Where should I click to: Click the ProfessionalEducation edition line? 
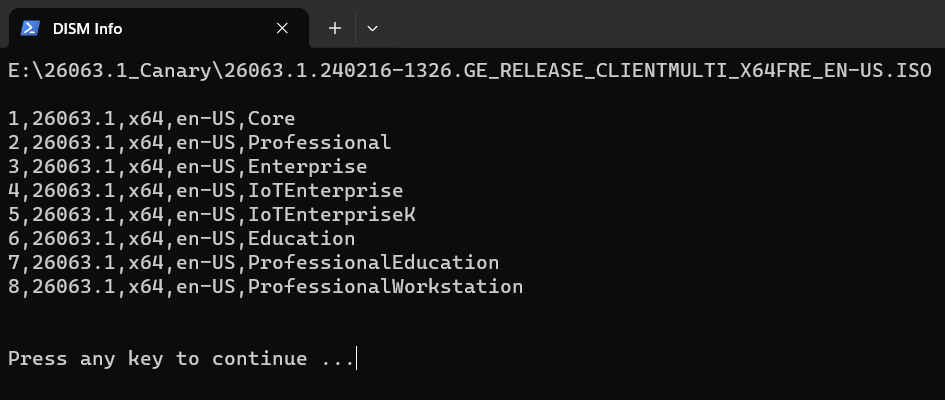click(254, 263)
